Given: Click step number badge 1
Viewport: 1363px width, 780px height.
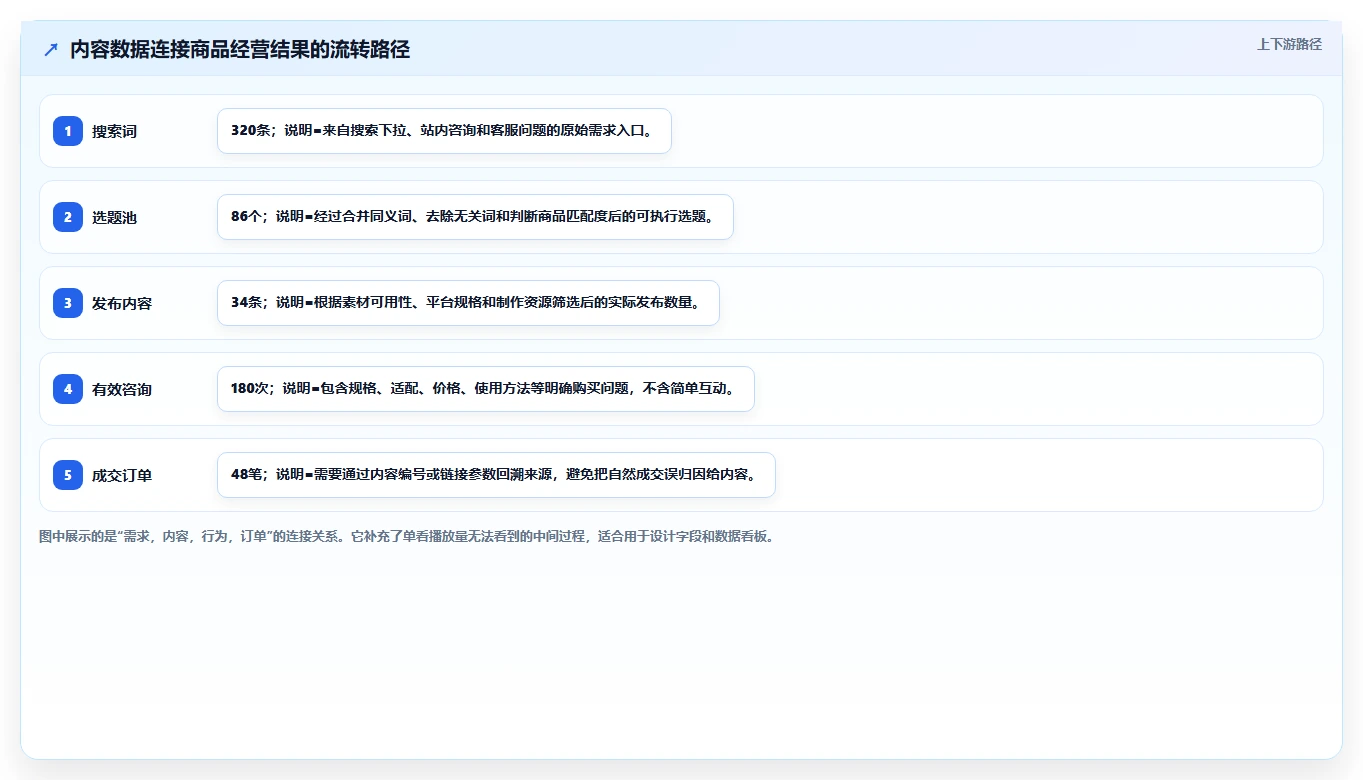Looking at the screenshot, I should pos(68,131).
